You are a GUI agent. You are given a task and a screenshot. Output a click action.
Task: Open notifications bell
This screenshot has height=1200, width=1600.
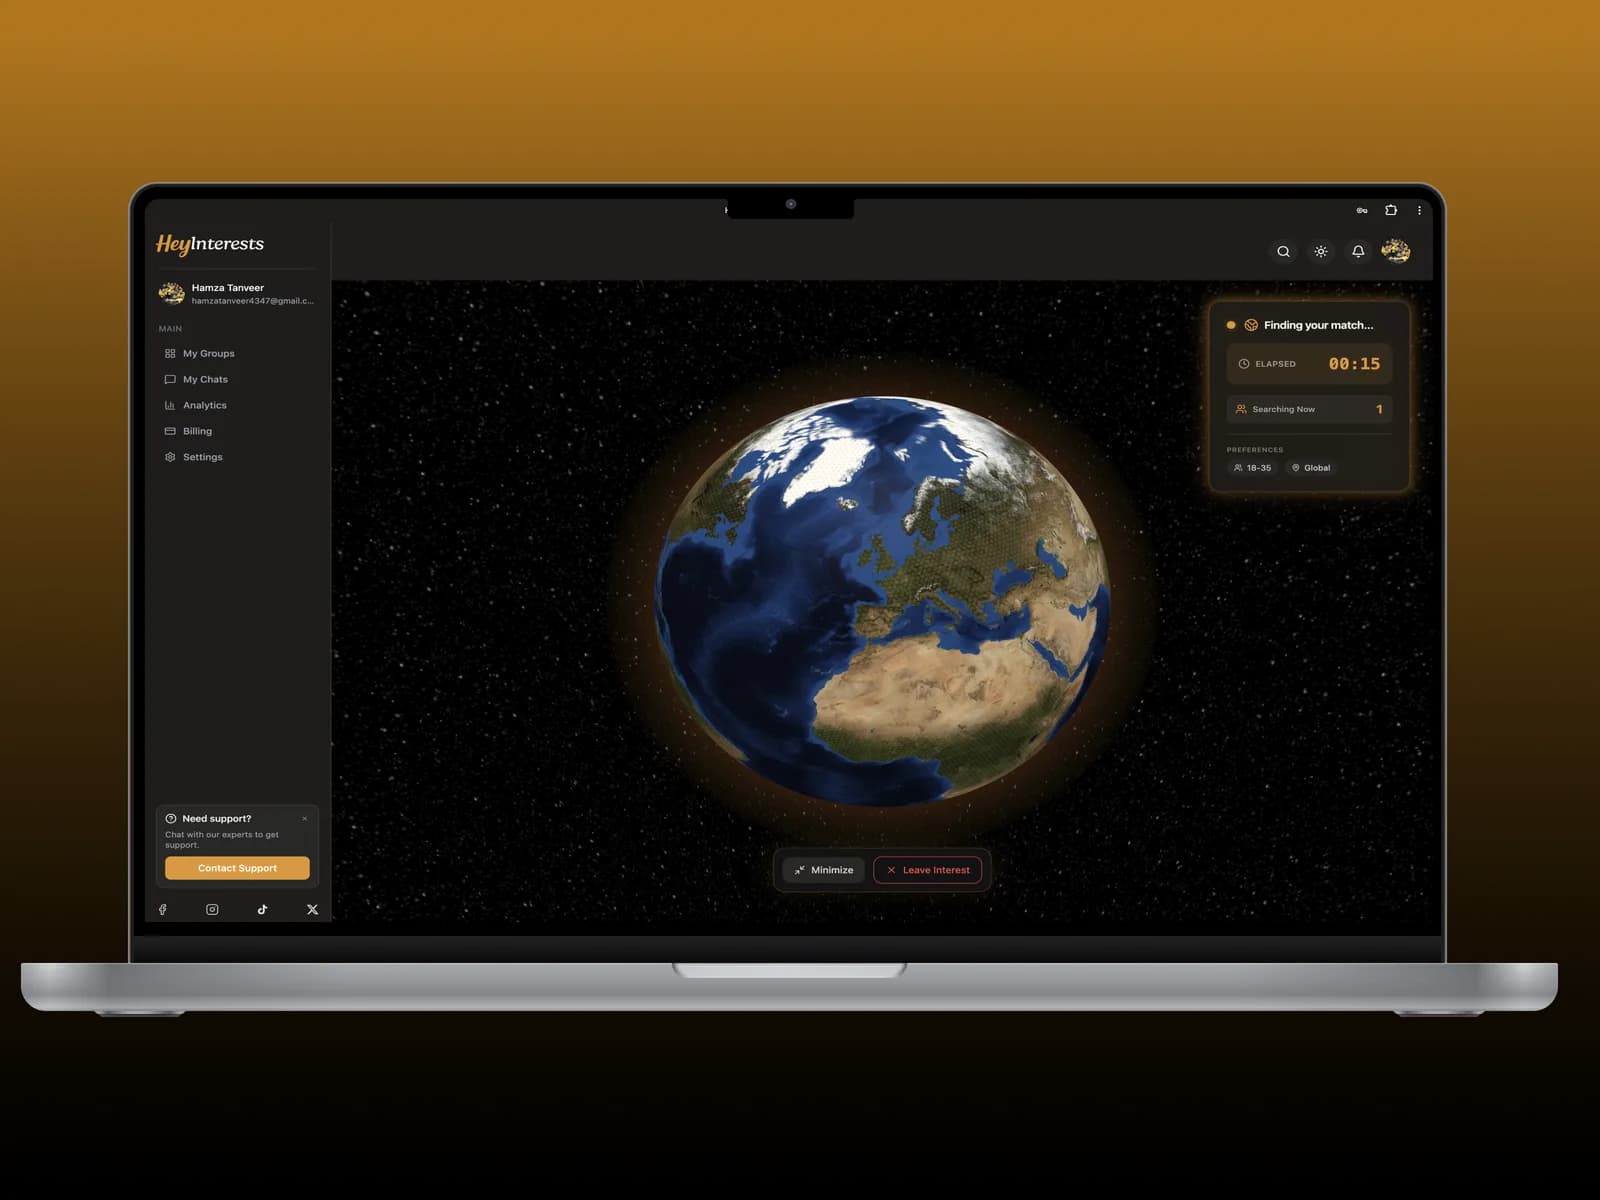[1358, 252]
